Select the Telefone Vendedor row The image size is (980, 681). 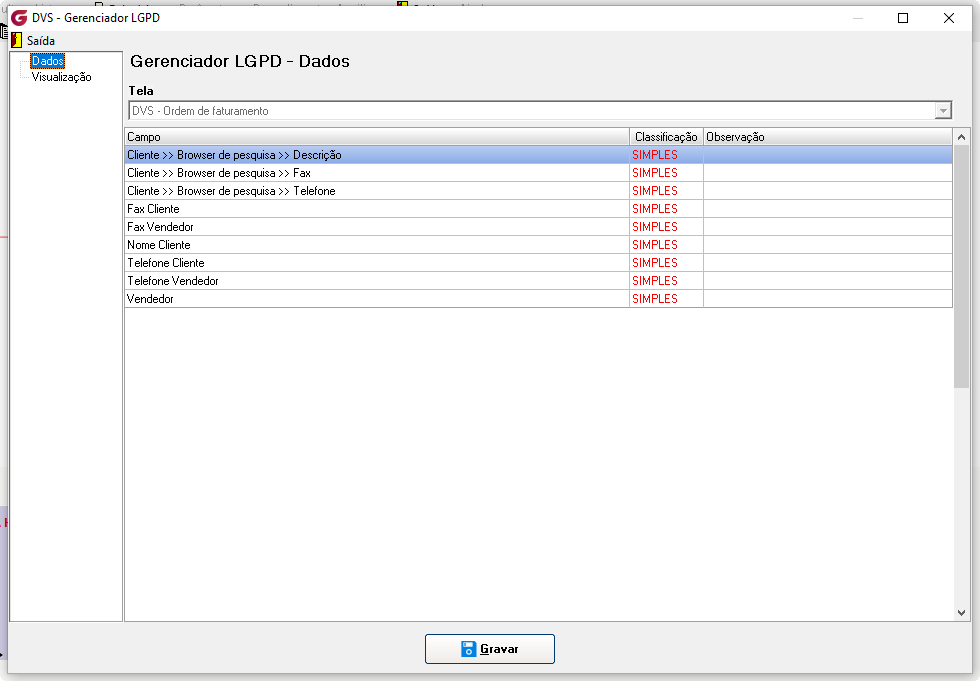coord(539,281)
